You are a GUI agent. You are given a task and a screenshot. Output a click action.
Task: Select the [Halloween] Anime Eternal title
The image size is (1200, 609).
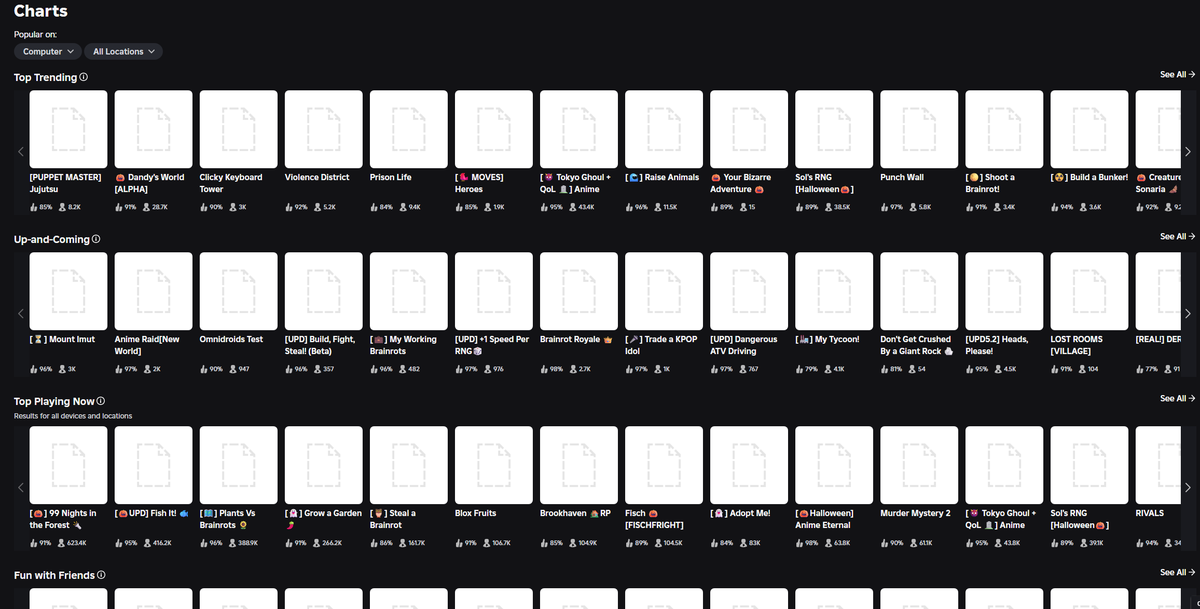[825, 519]
